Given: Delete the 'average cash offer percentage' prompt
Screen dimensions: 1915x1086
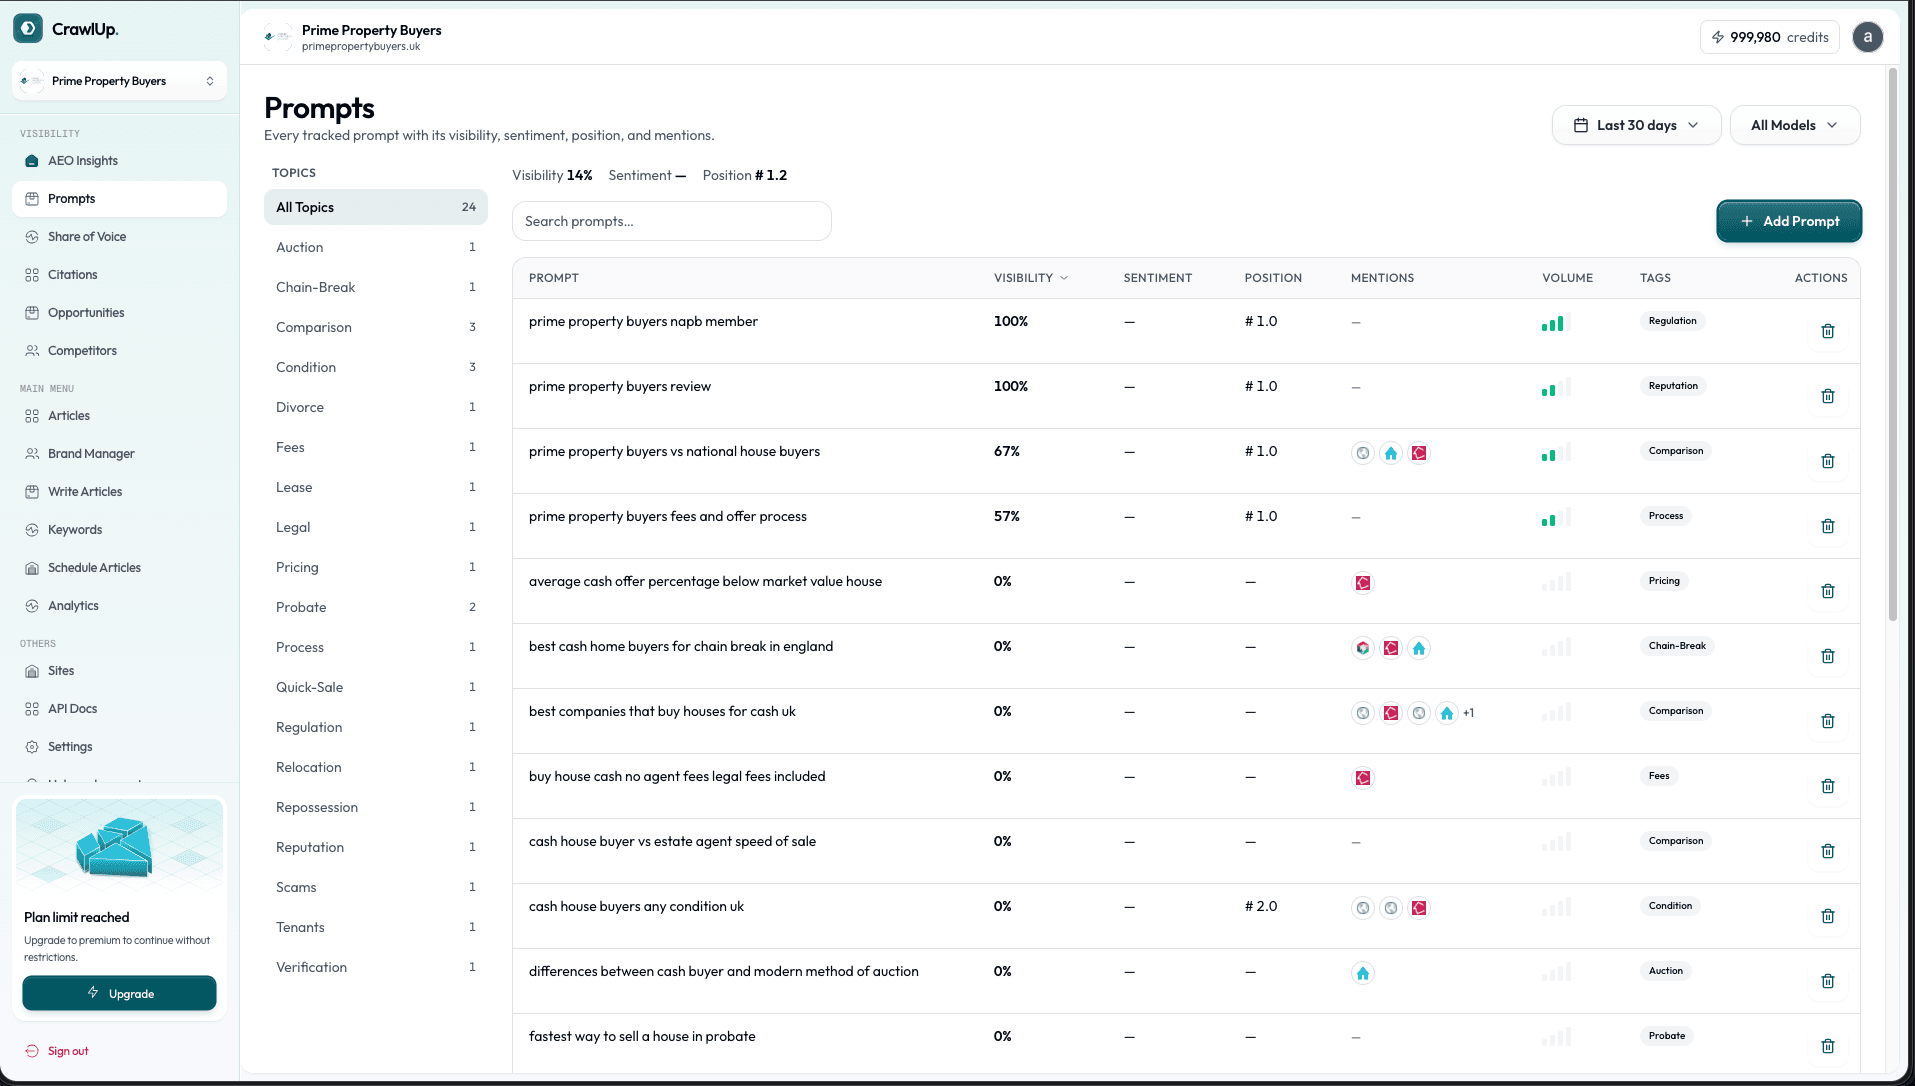Looking at the screenshot, I should (1828, 591).
